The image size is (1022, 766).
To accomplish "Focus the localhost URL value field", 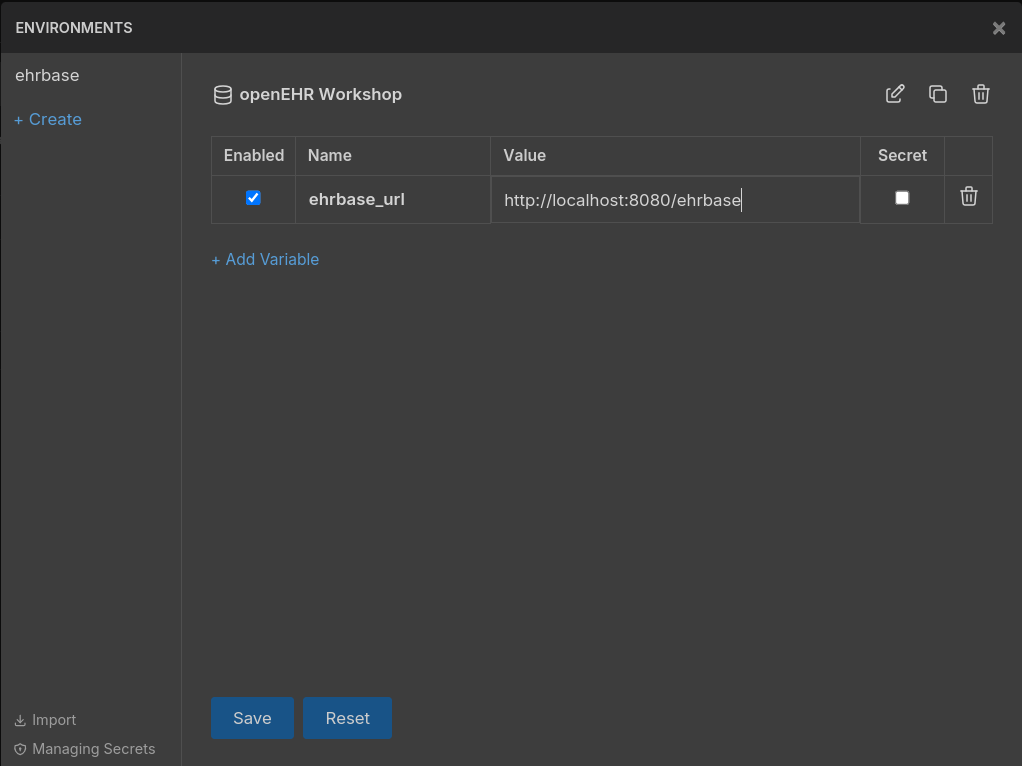I will 675,200.
